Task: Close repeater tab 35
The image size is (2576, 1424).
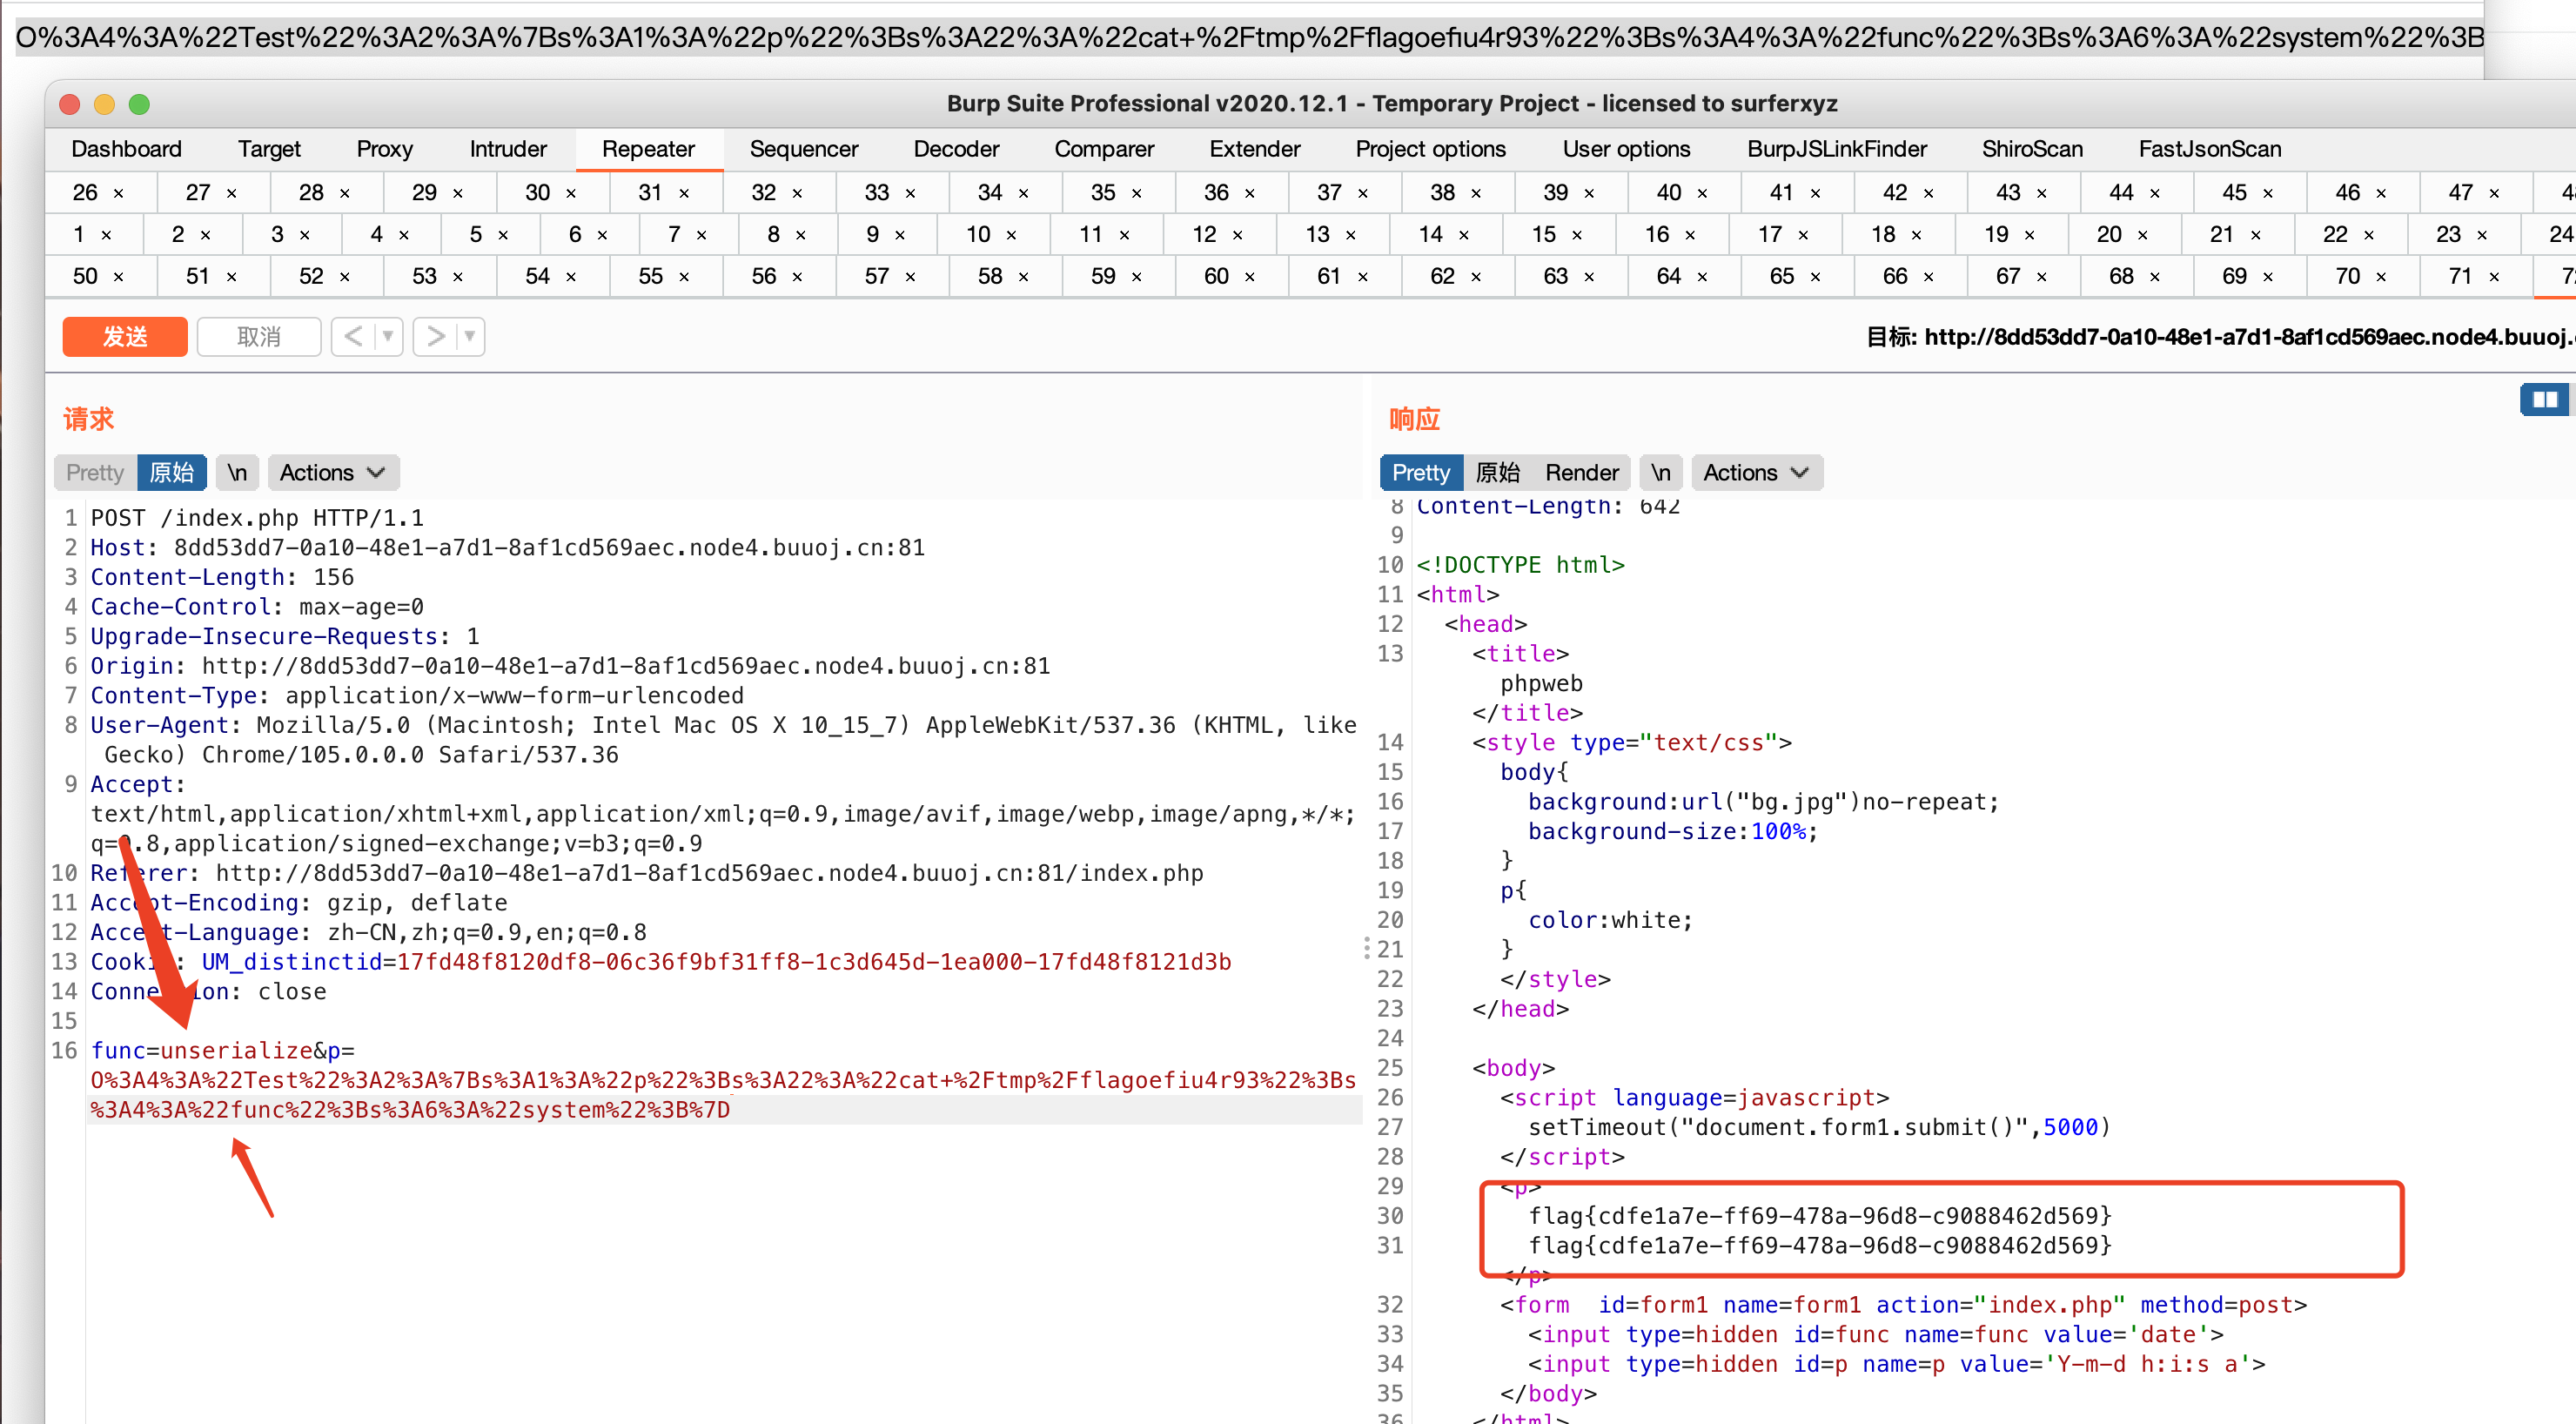Action: 1136,193
